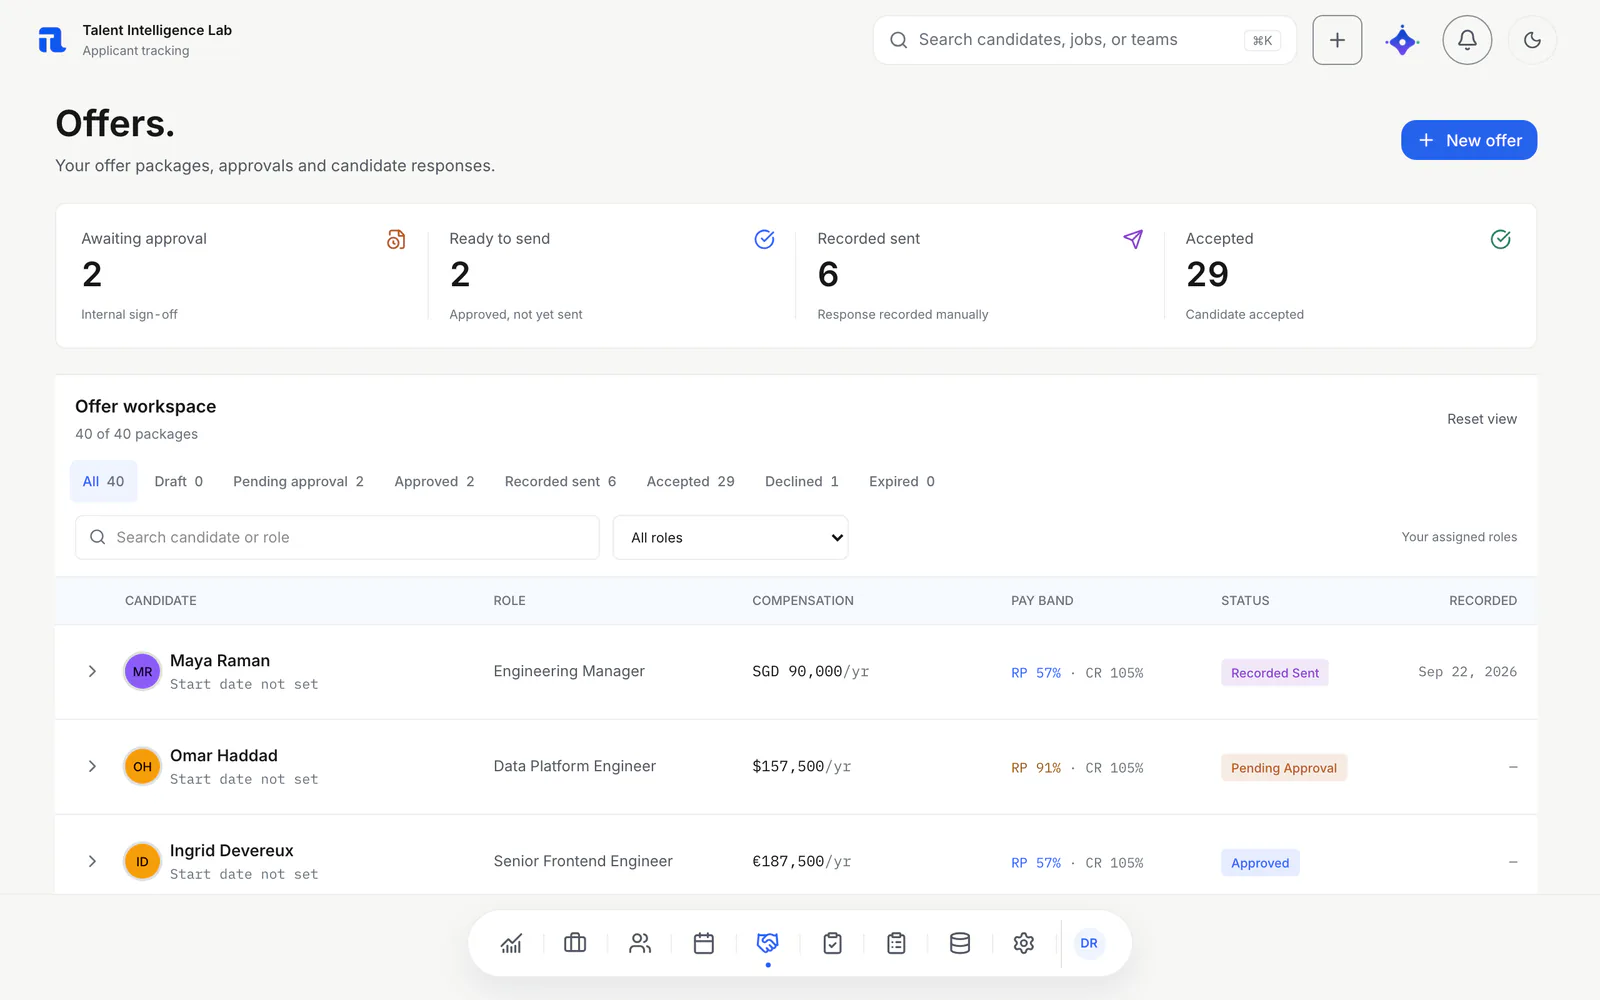Open the All roles dropdown
1600x1000 pixels.
(x=730, y=537)
